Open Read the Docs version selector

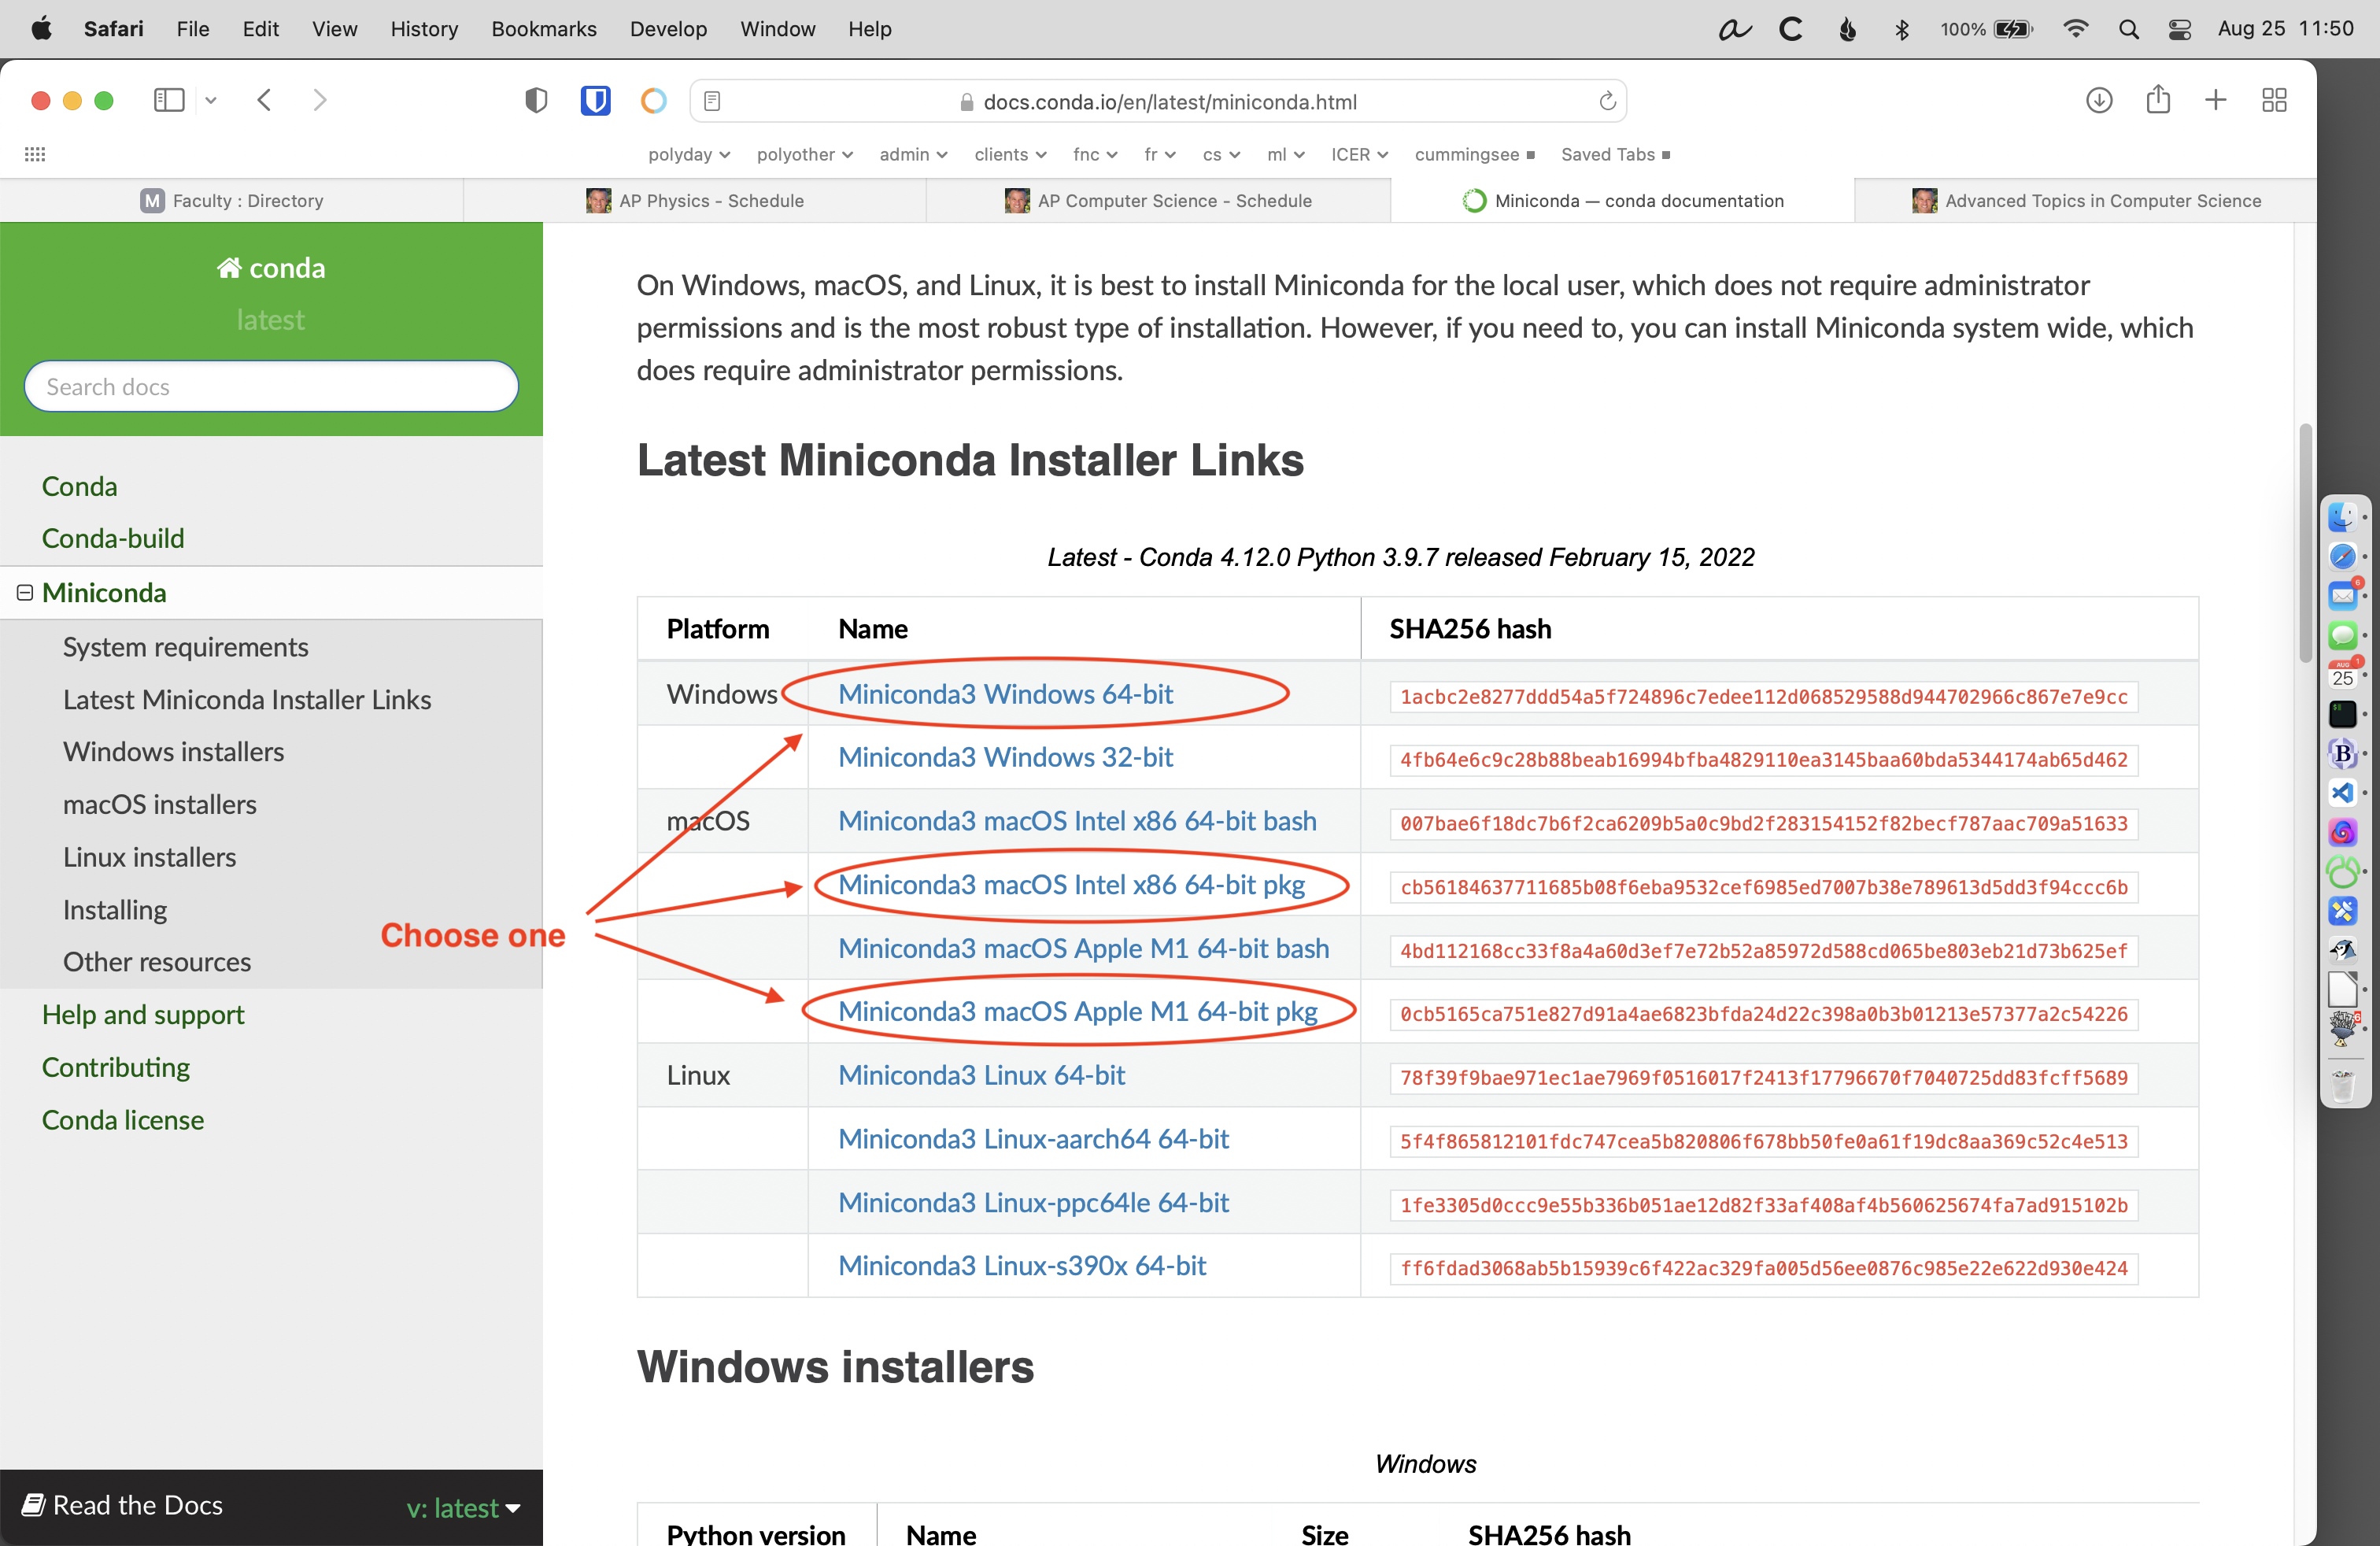click(464, 1507)
